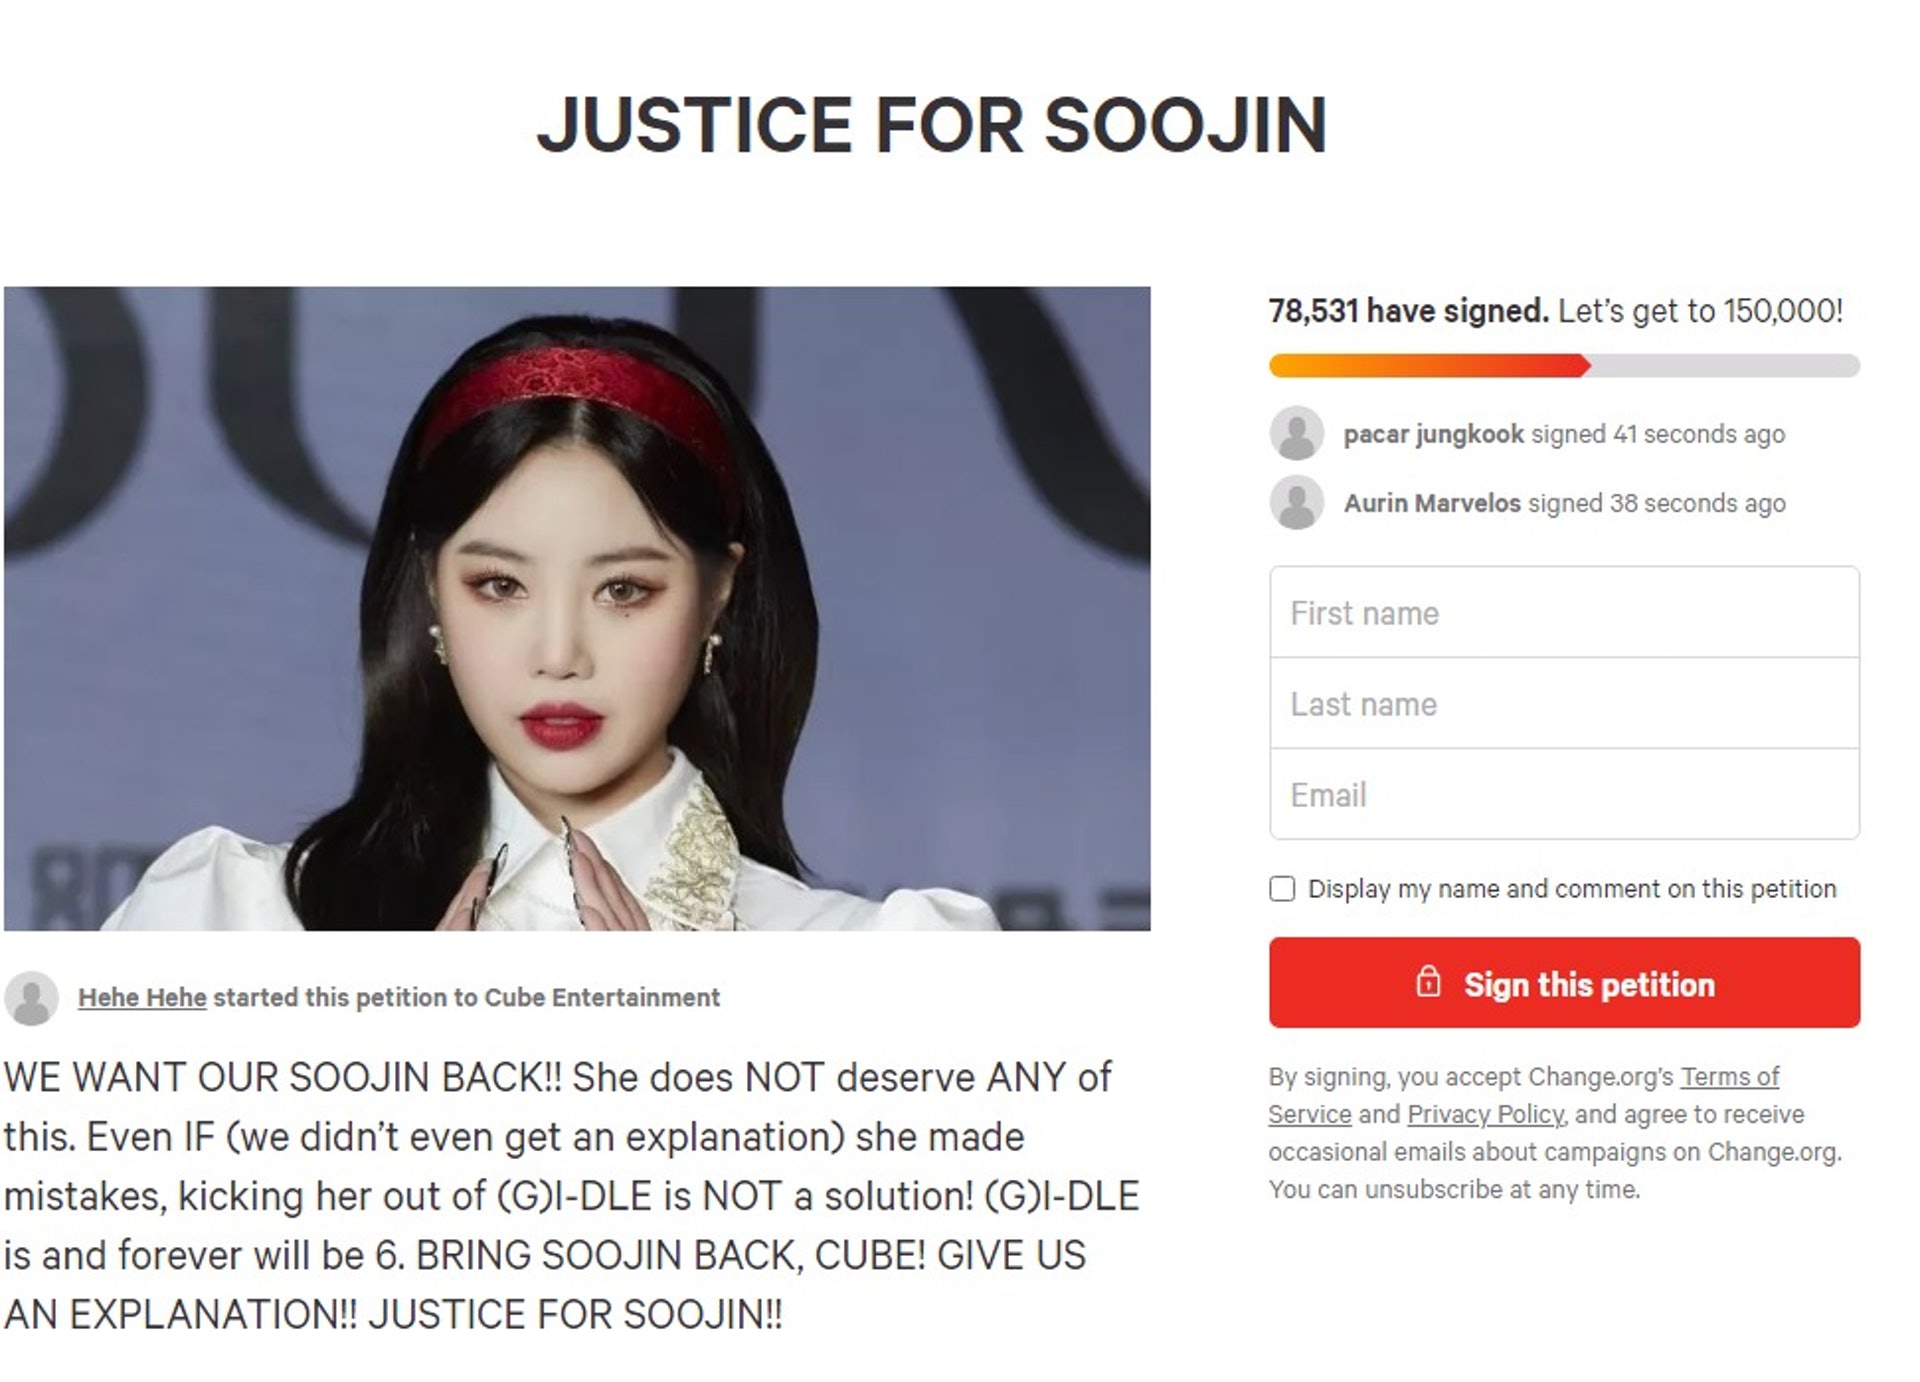Click the lock icon on the sign button
The image size is (1920, 1382).
1429,982
